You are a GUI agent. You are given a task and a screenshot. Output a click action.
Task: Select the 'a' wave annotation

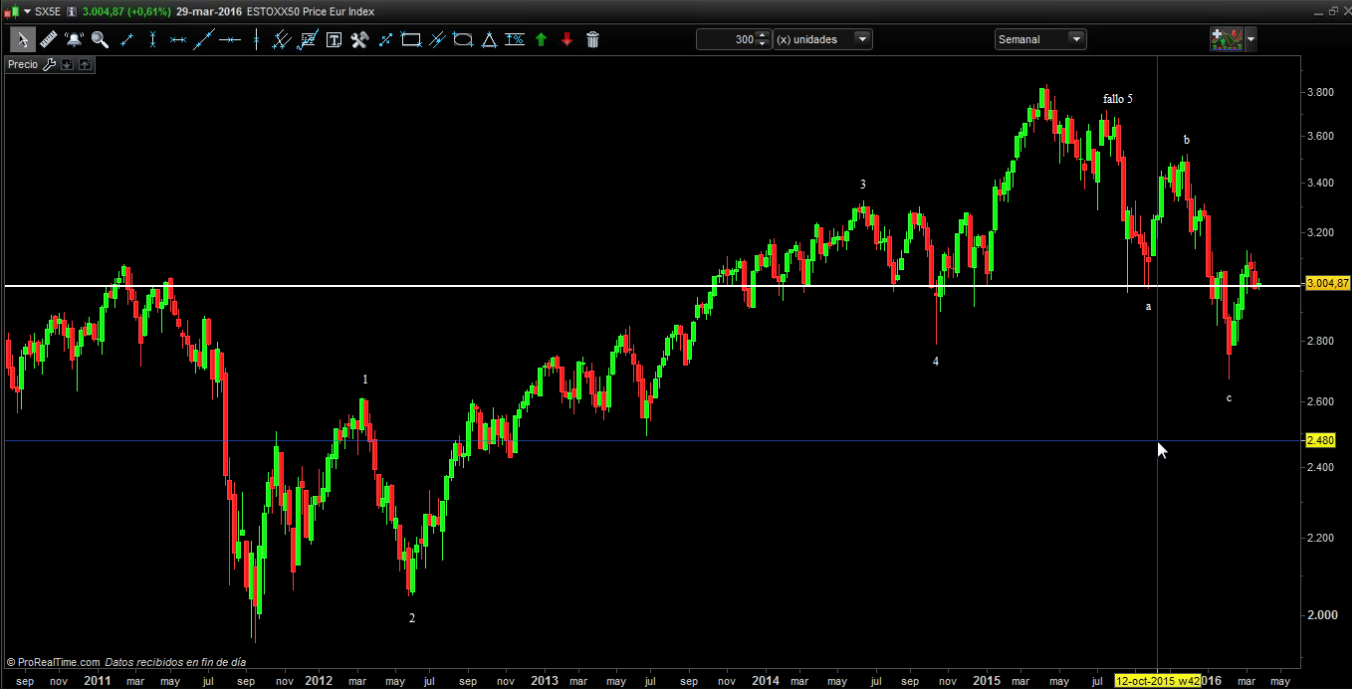(1148, 306)
